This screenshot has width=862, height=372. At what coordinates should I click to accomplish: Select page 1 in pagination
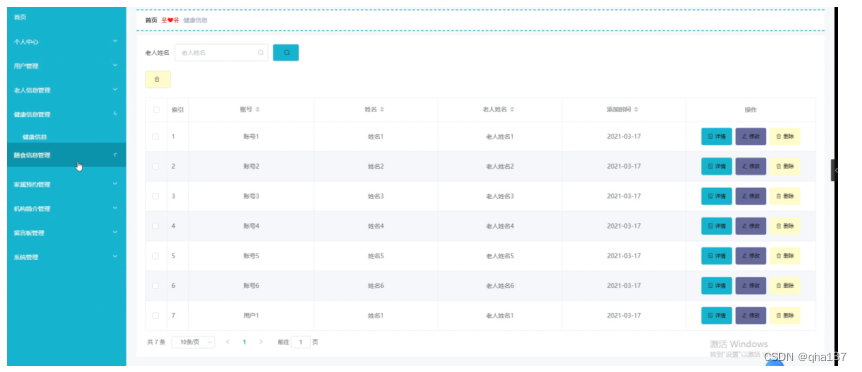point(244,342)
